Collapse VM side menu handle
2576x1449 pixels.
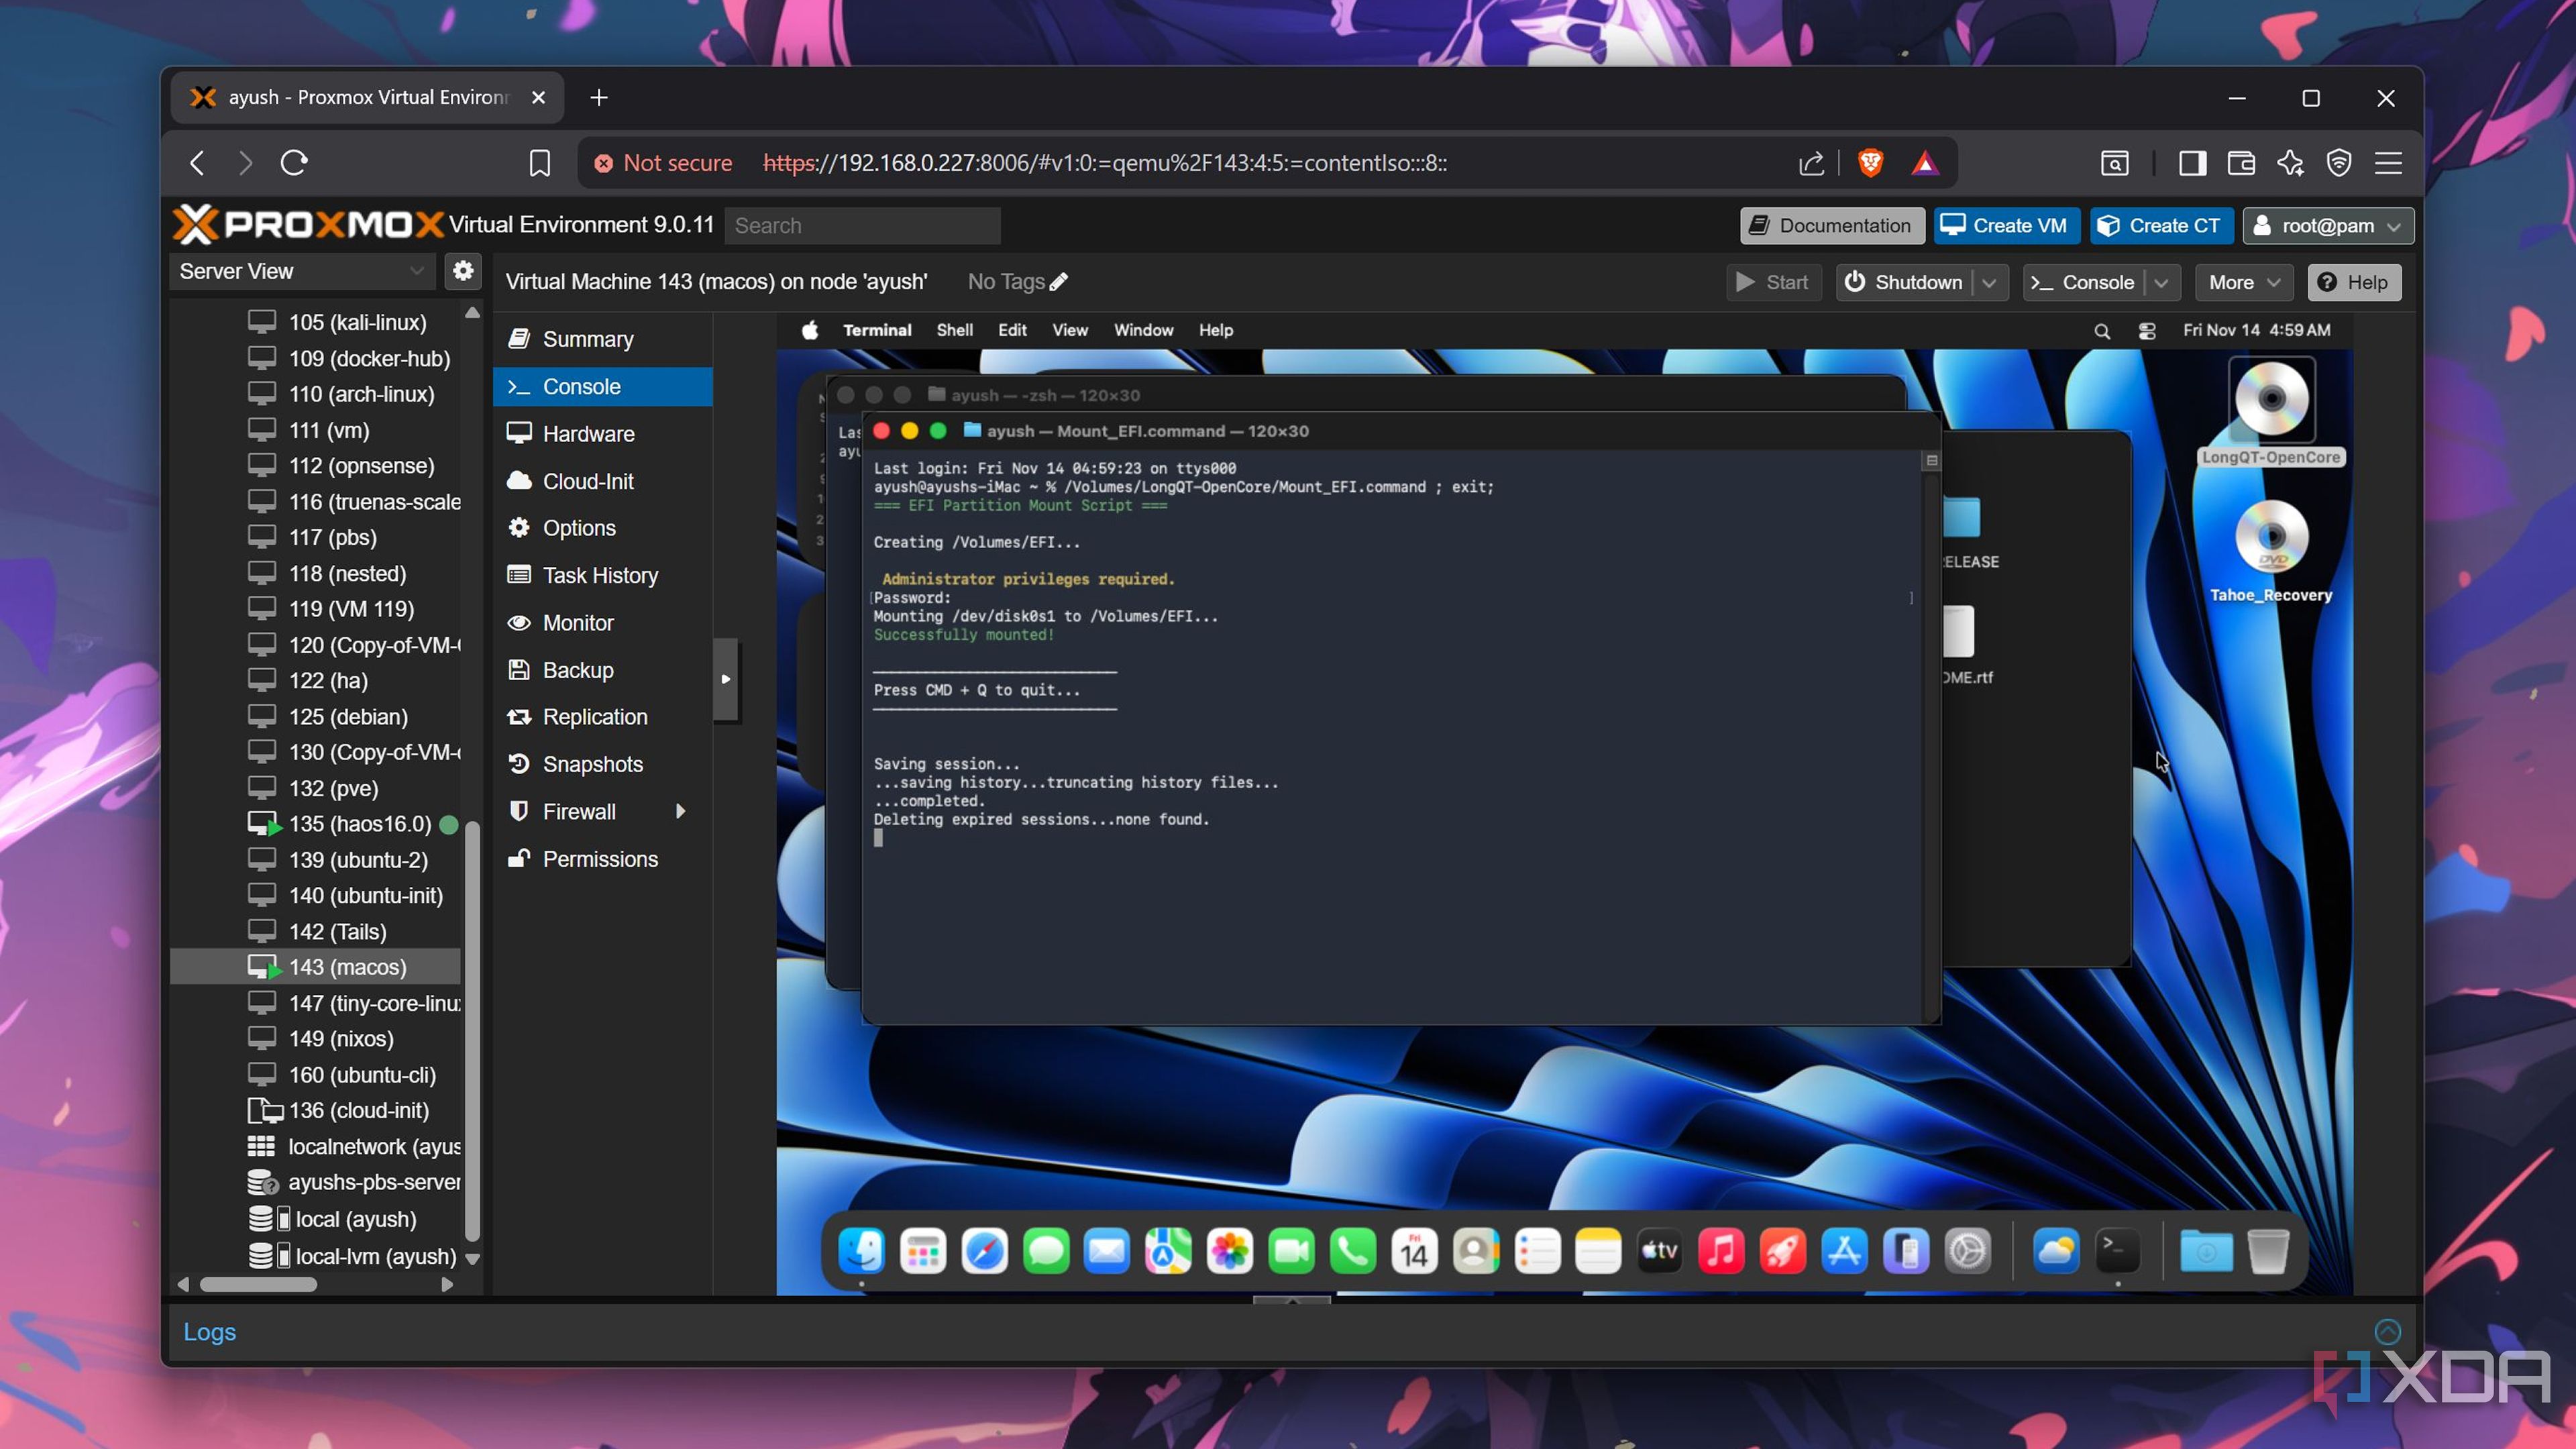tap(726, 679)
